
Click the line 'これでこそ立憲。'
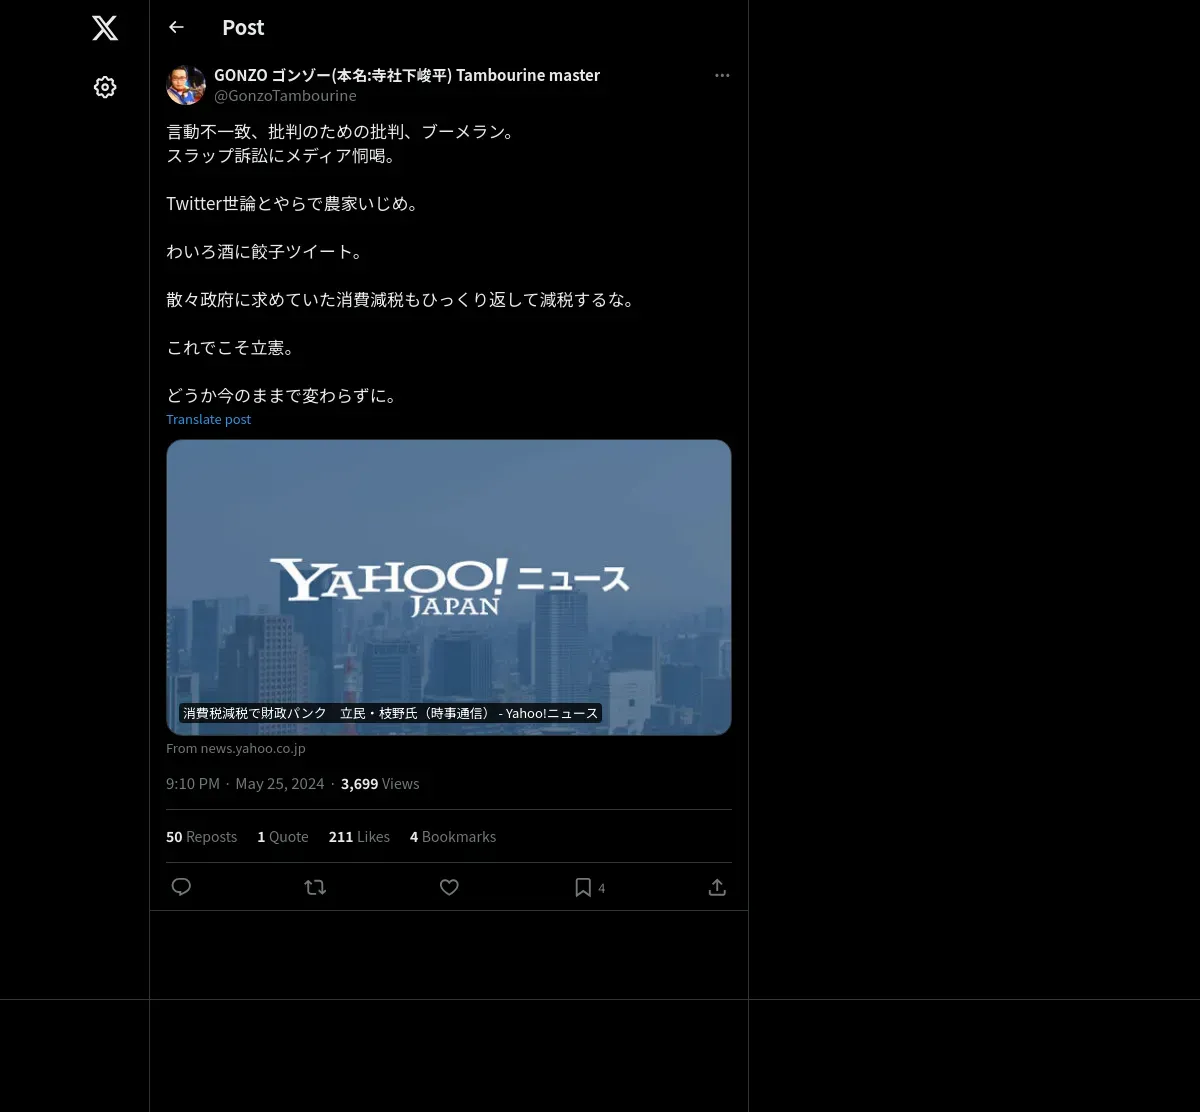[231, 348]
